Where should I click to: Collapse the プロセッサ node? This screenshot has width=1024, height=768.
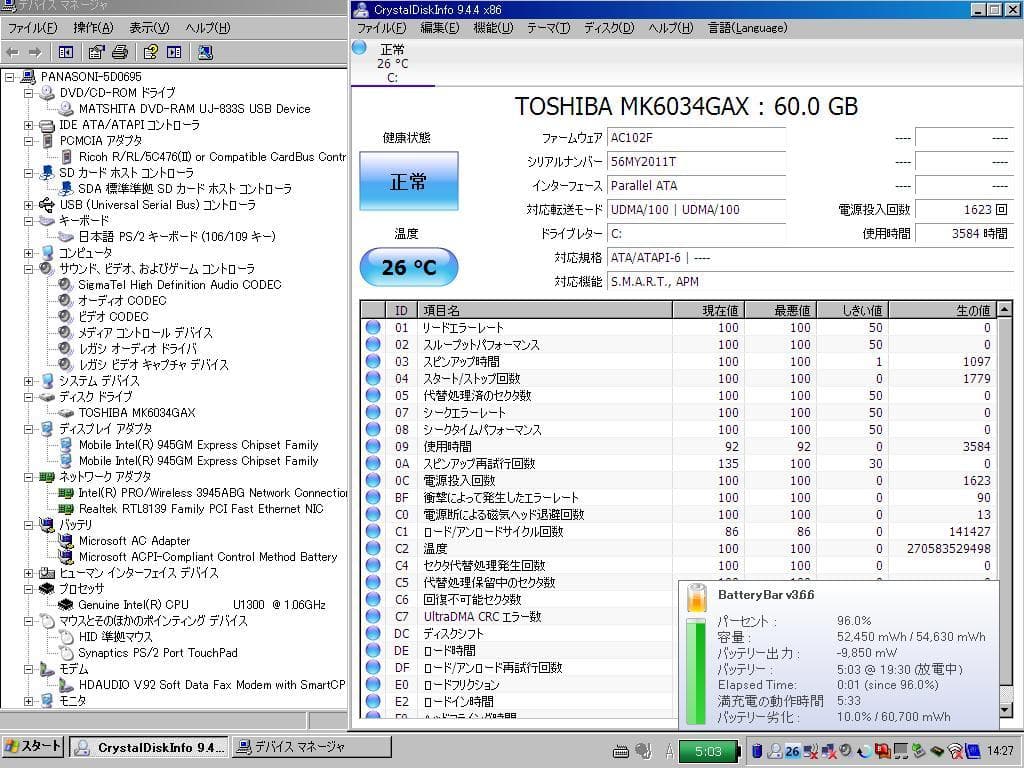[29, 589]
